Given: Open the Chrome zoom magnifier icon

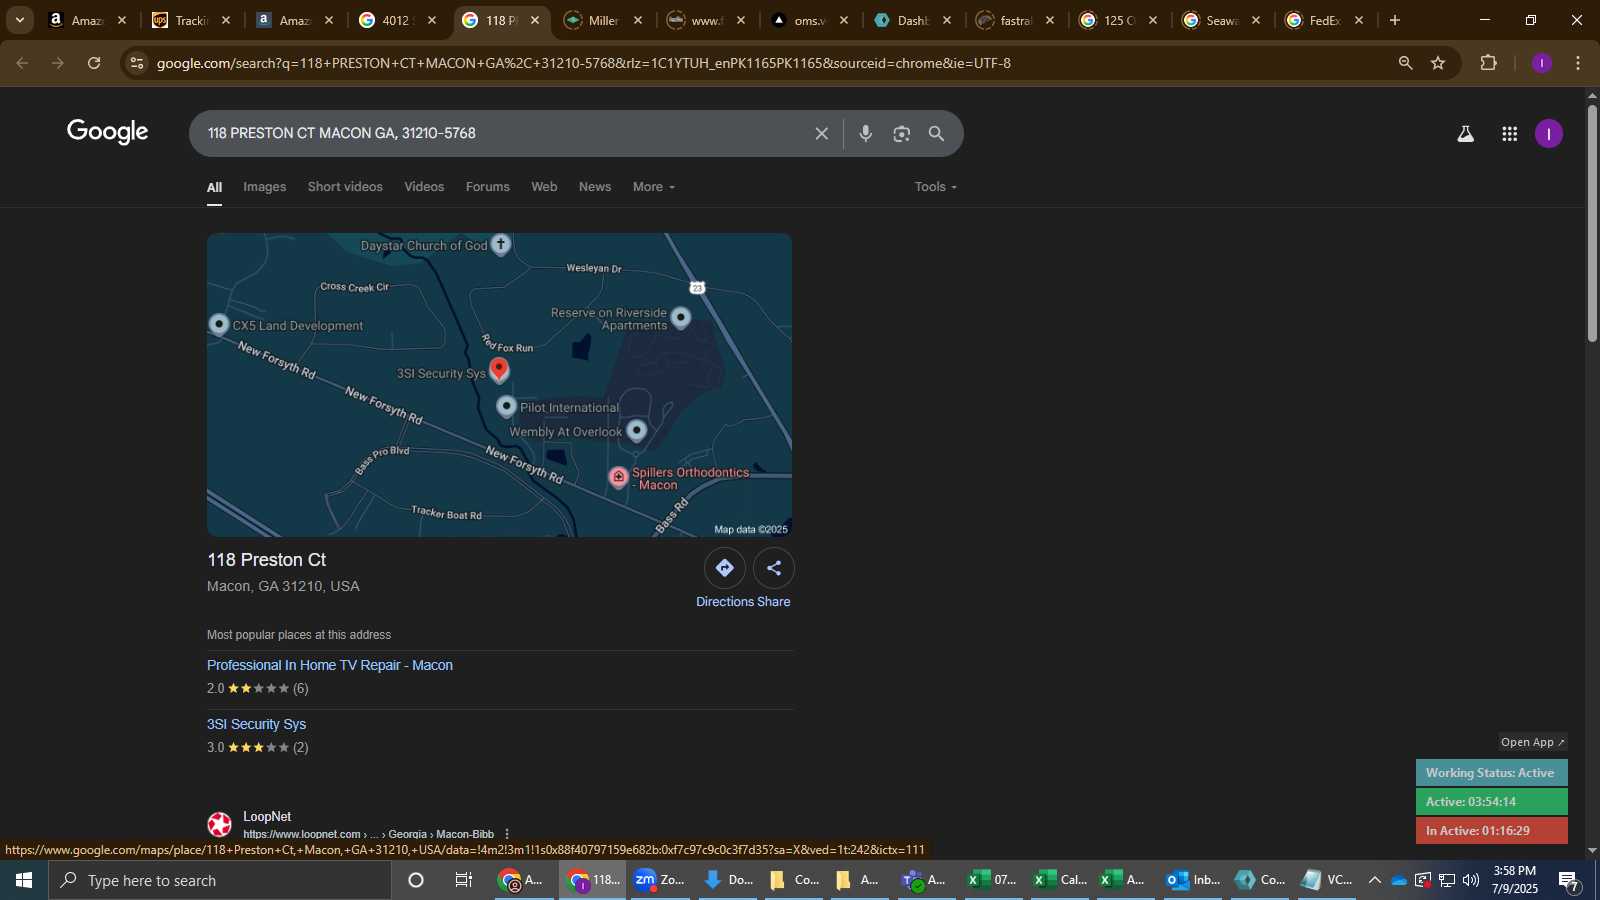Looking at the screenshot, I should pyautogui.click(x=1405, y=63).
